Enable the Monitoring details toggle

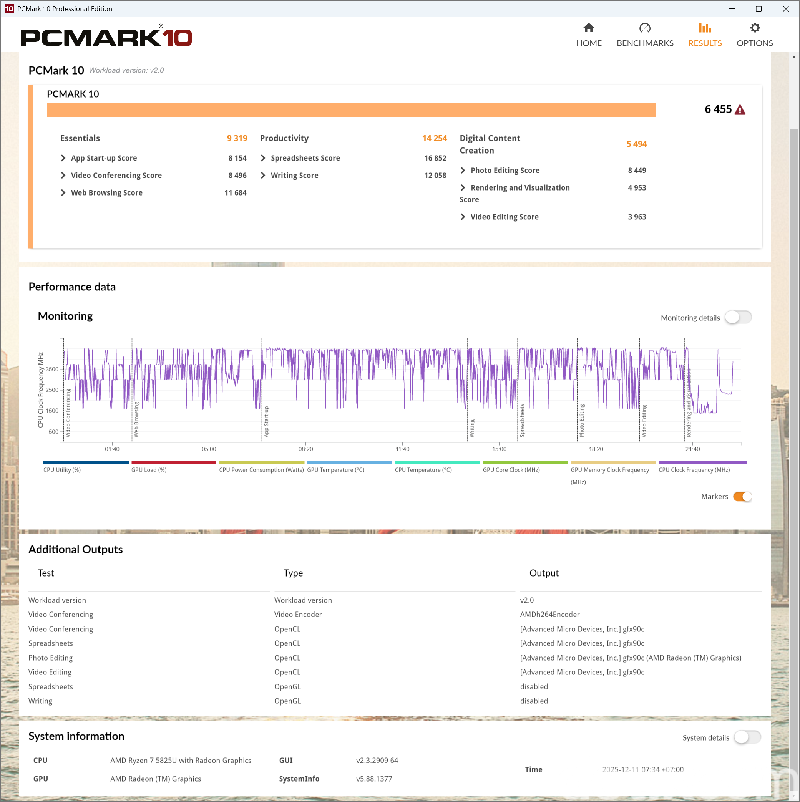point(736,316)
